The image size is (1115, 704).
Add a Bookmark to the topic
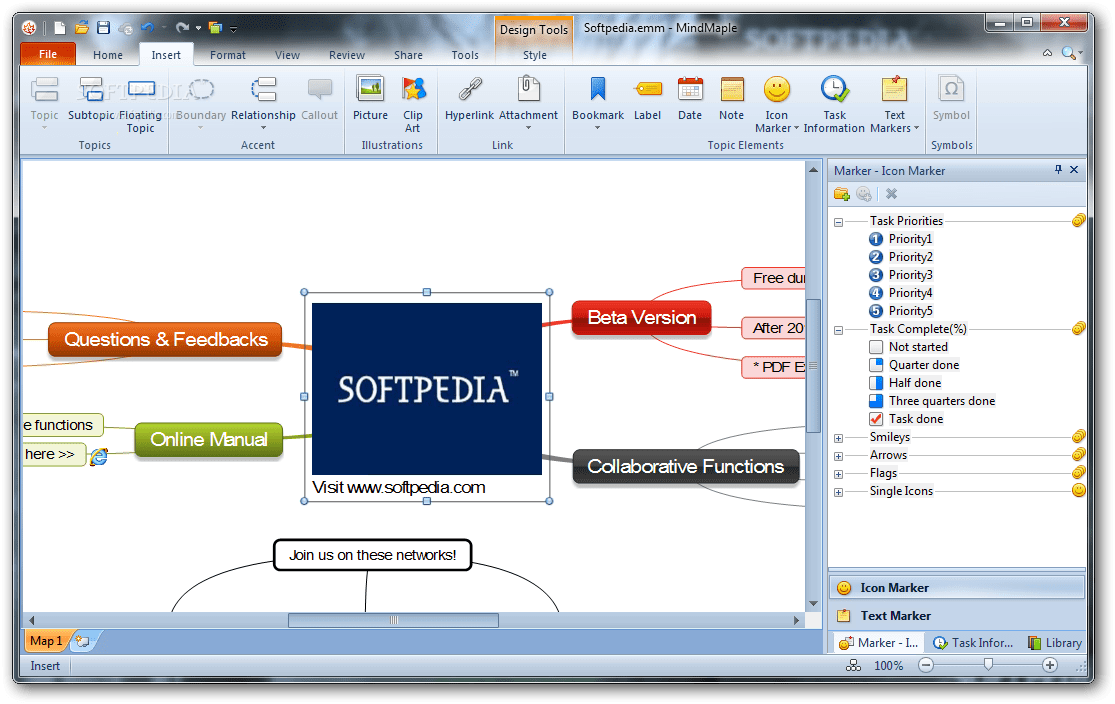pyautogui.click(x=598, y=103)
